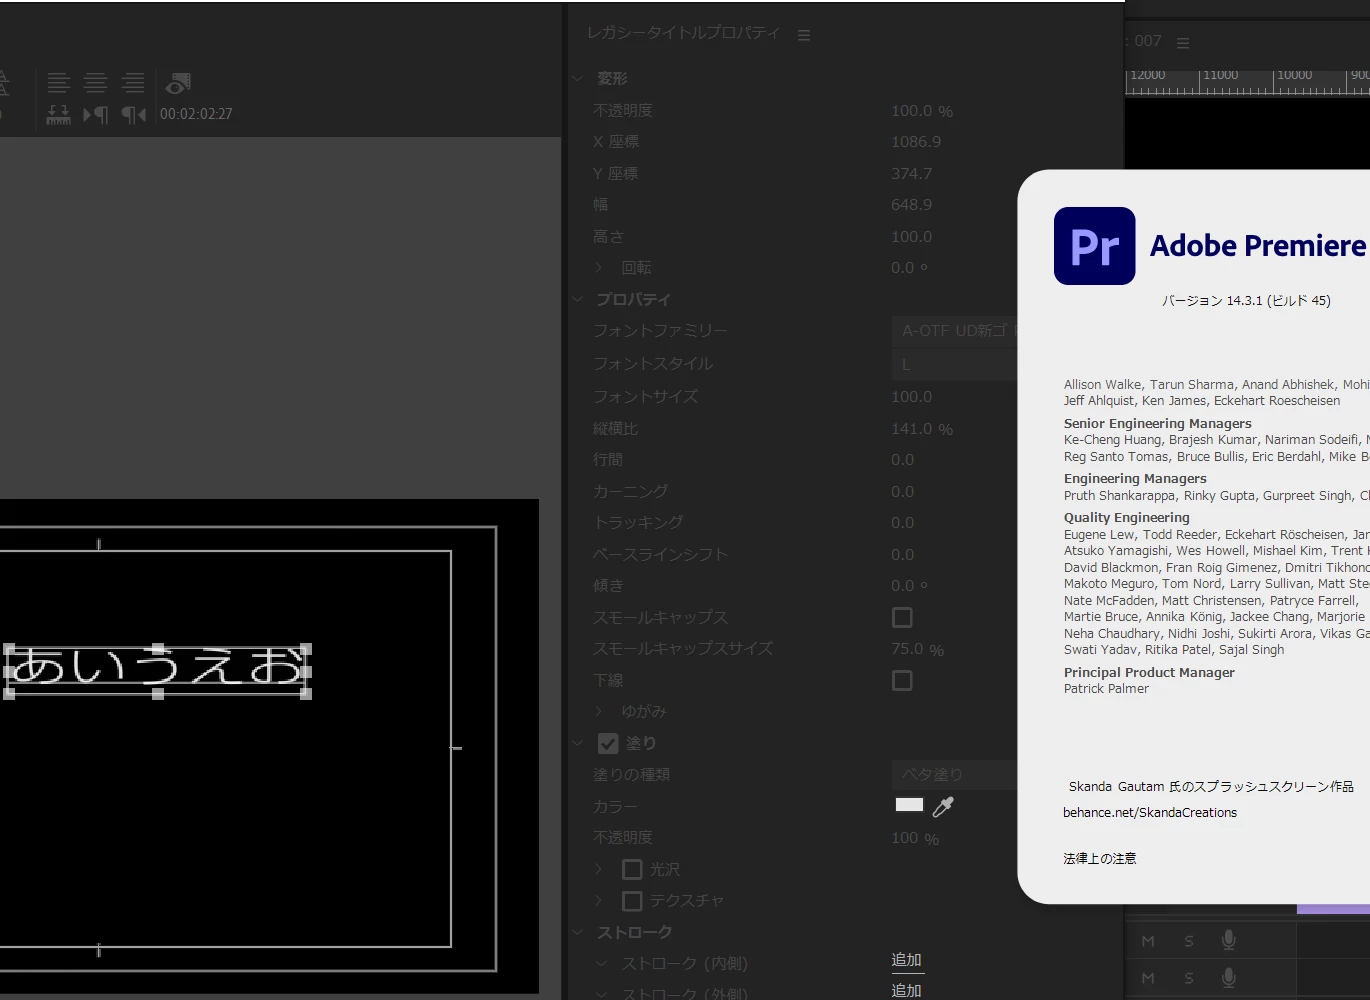Open the tab stops ruler tool

coord(59,115)
